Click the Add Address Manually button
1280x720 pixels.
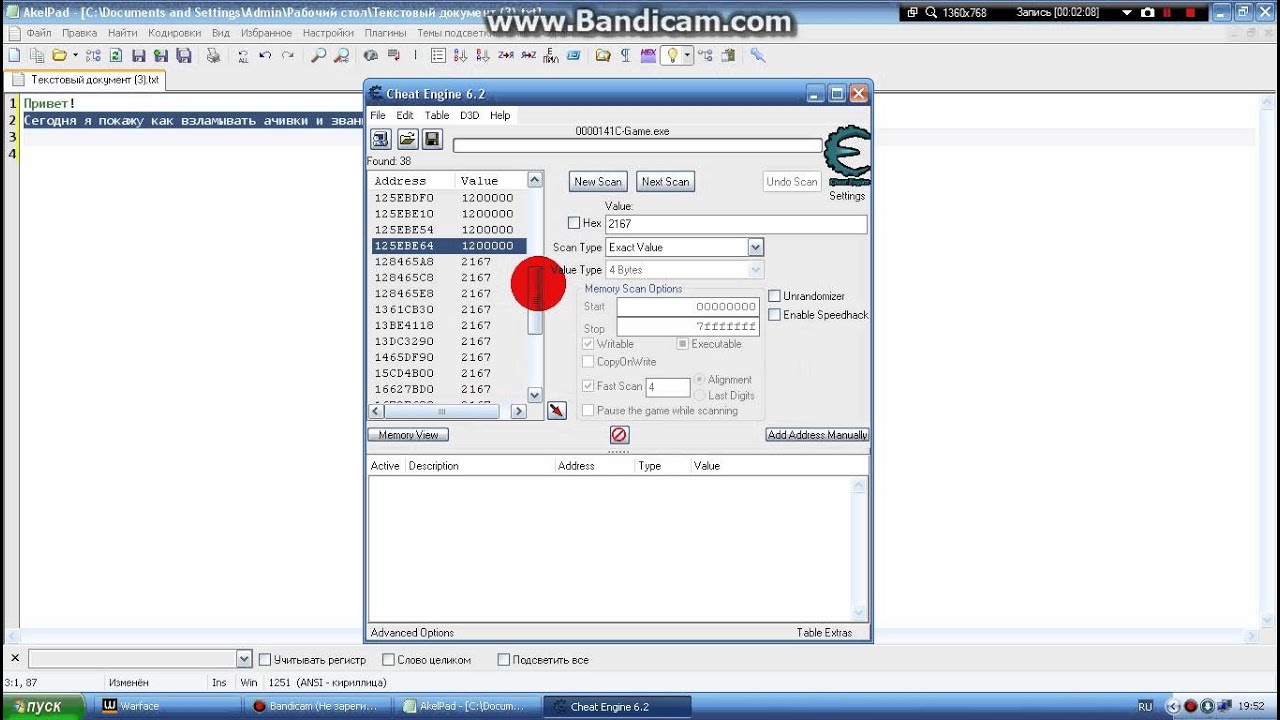(x=817, y=435)
